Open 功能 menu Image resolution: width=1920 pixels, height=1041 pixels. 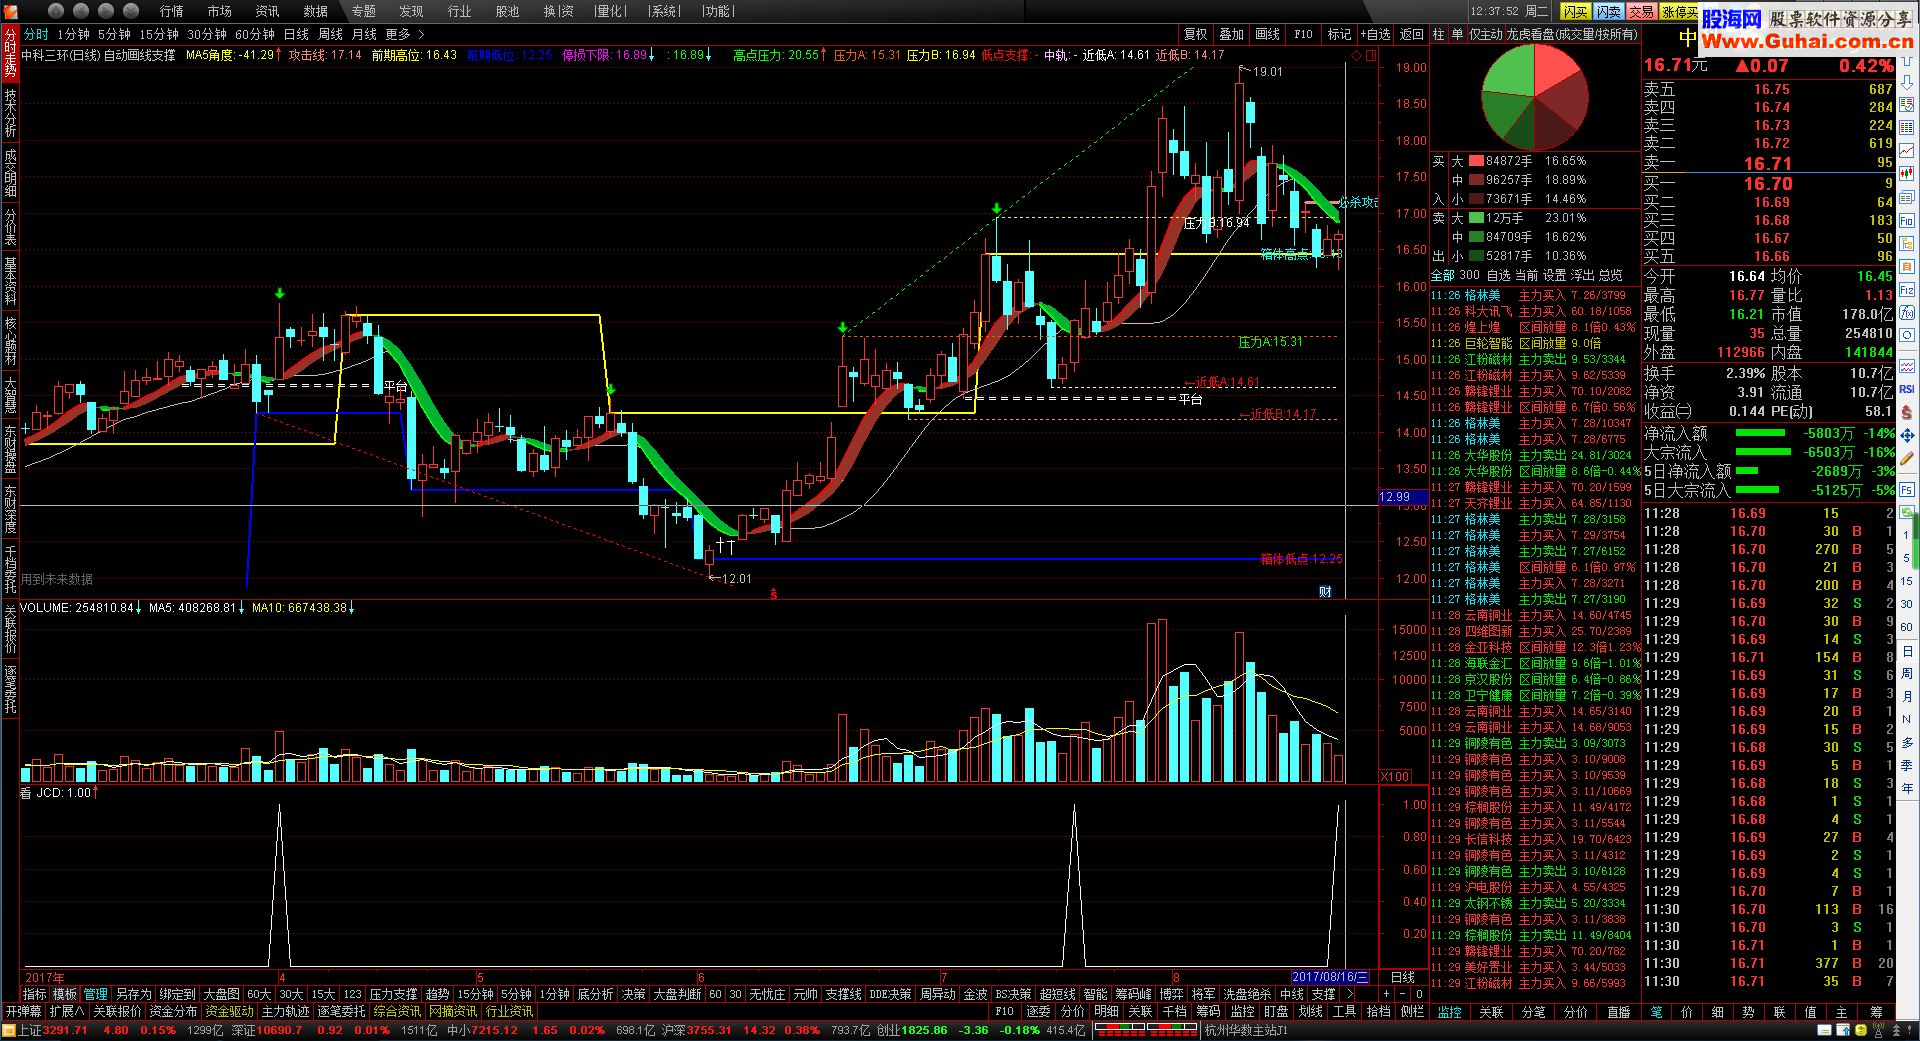point(717,11)
